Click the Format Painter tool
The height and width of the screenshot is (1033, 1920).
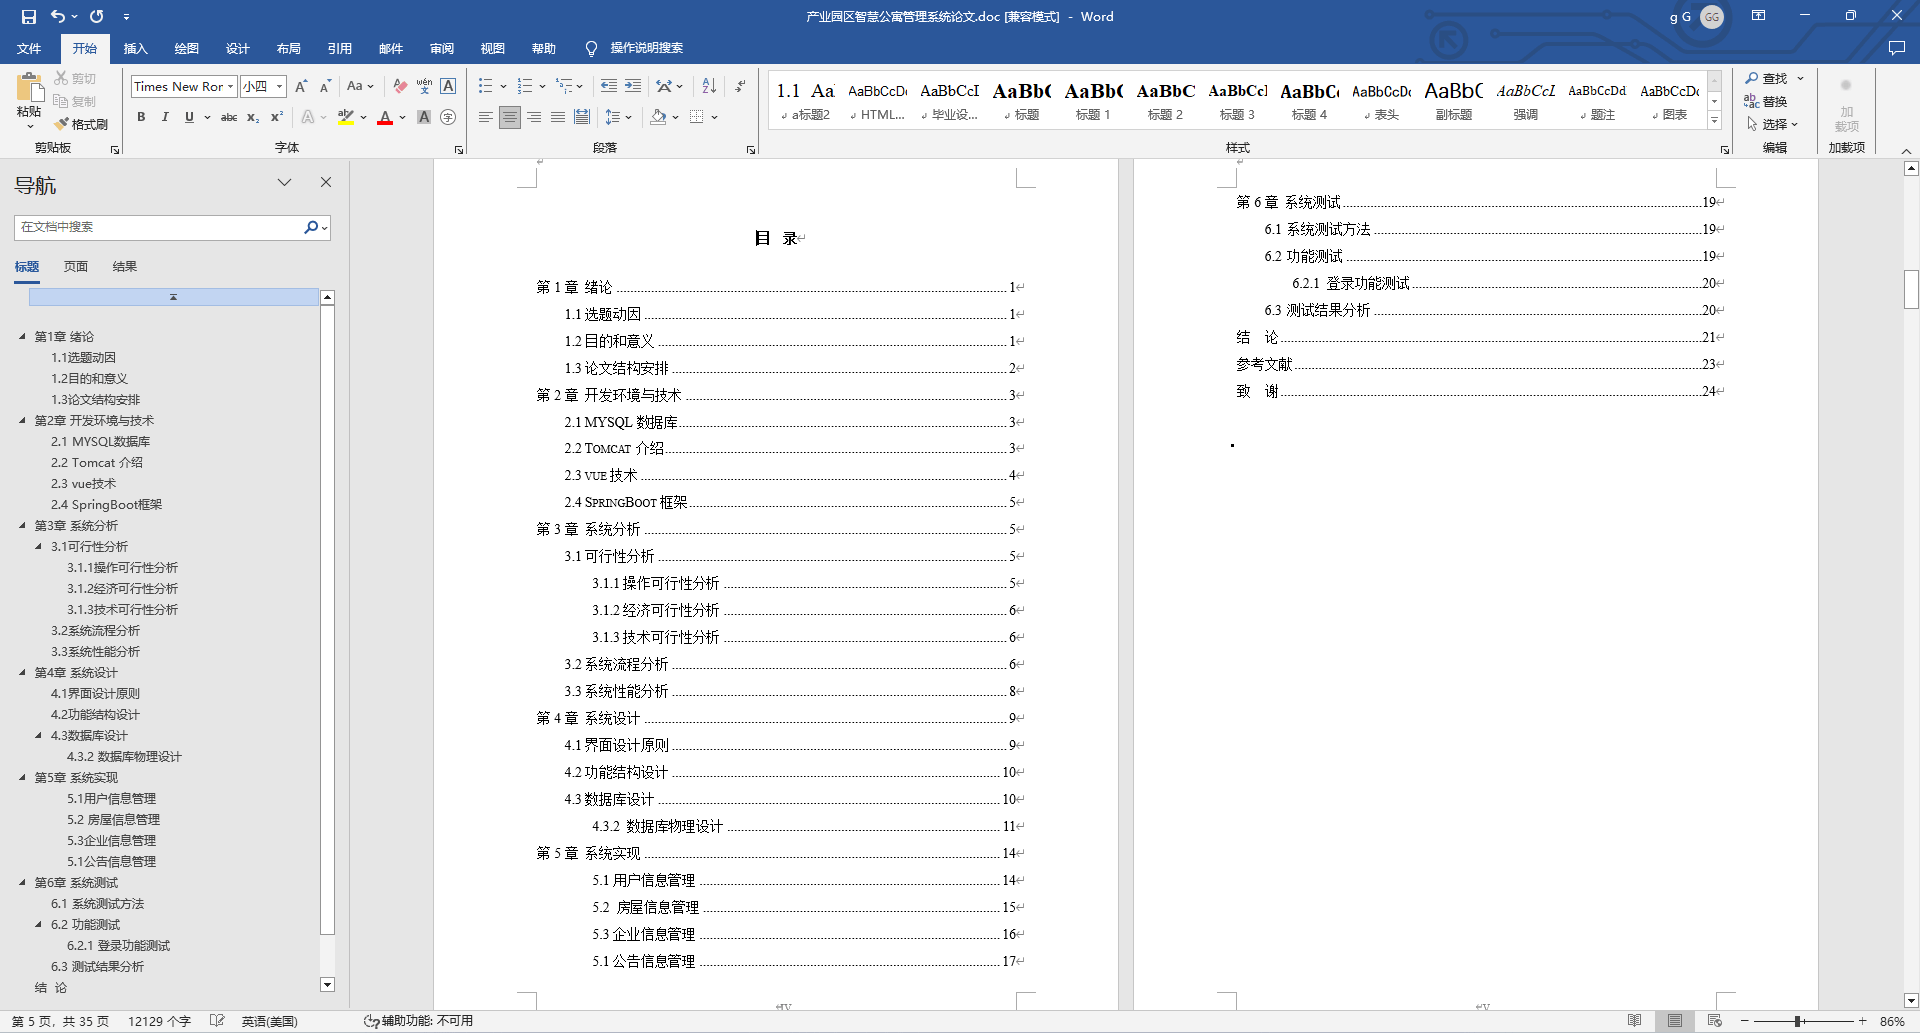[81, 124]
